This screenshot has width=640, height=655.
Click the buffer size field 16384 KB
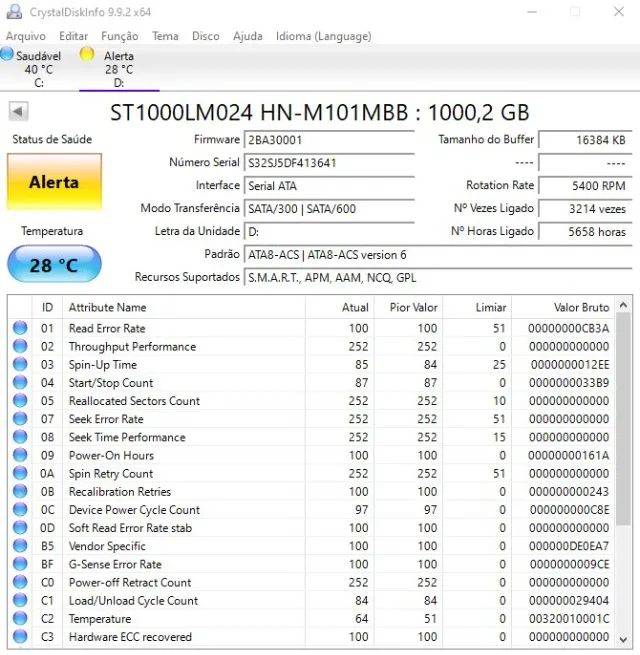[x=585, y=140]
